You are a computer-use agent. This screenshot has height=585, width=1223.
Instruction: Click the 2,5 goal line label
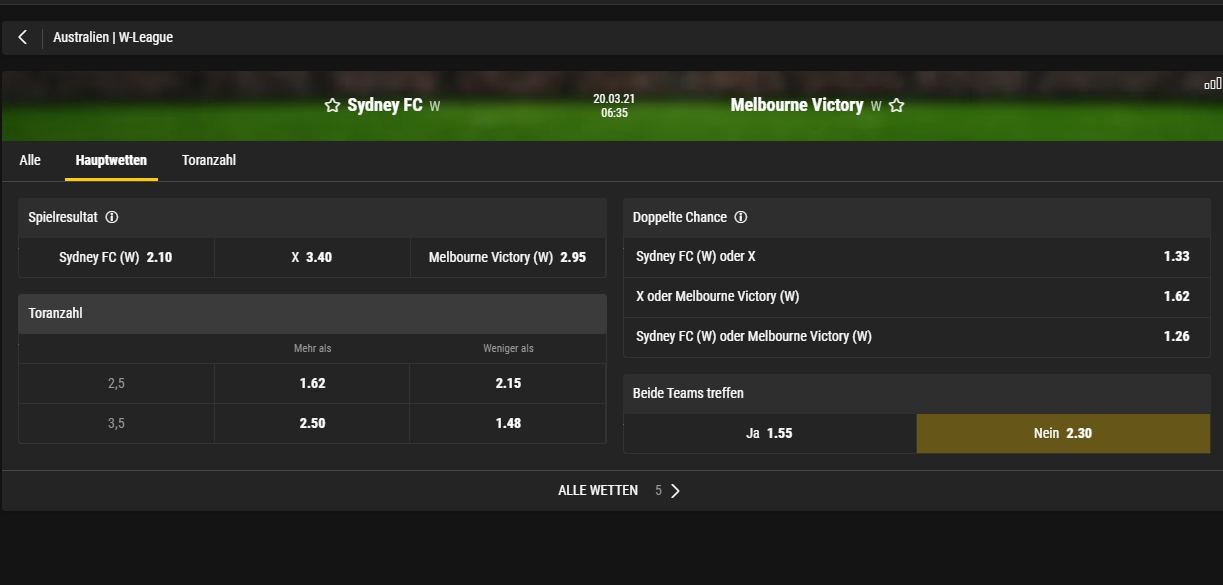pyautogui.click(x=116, y=383)
